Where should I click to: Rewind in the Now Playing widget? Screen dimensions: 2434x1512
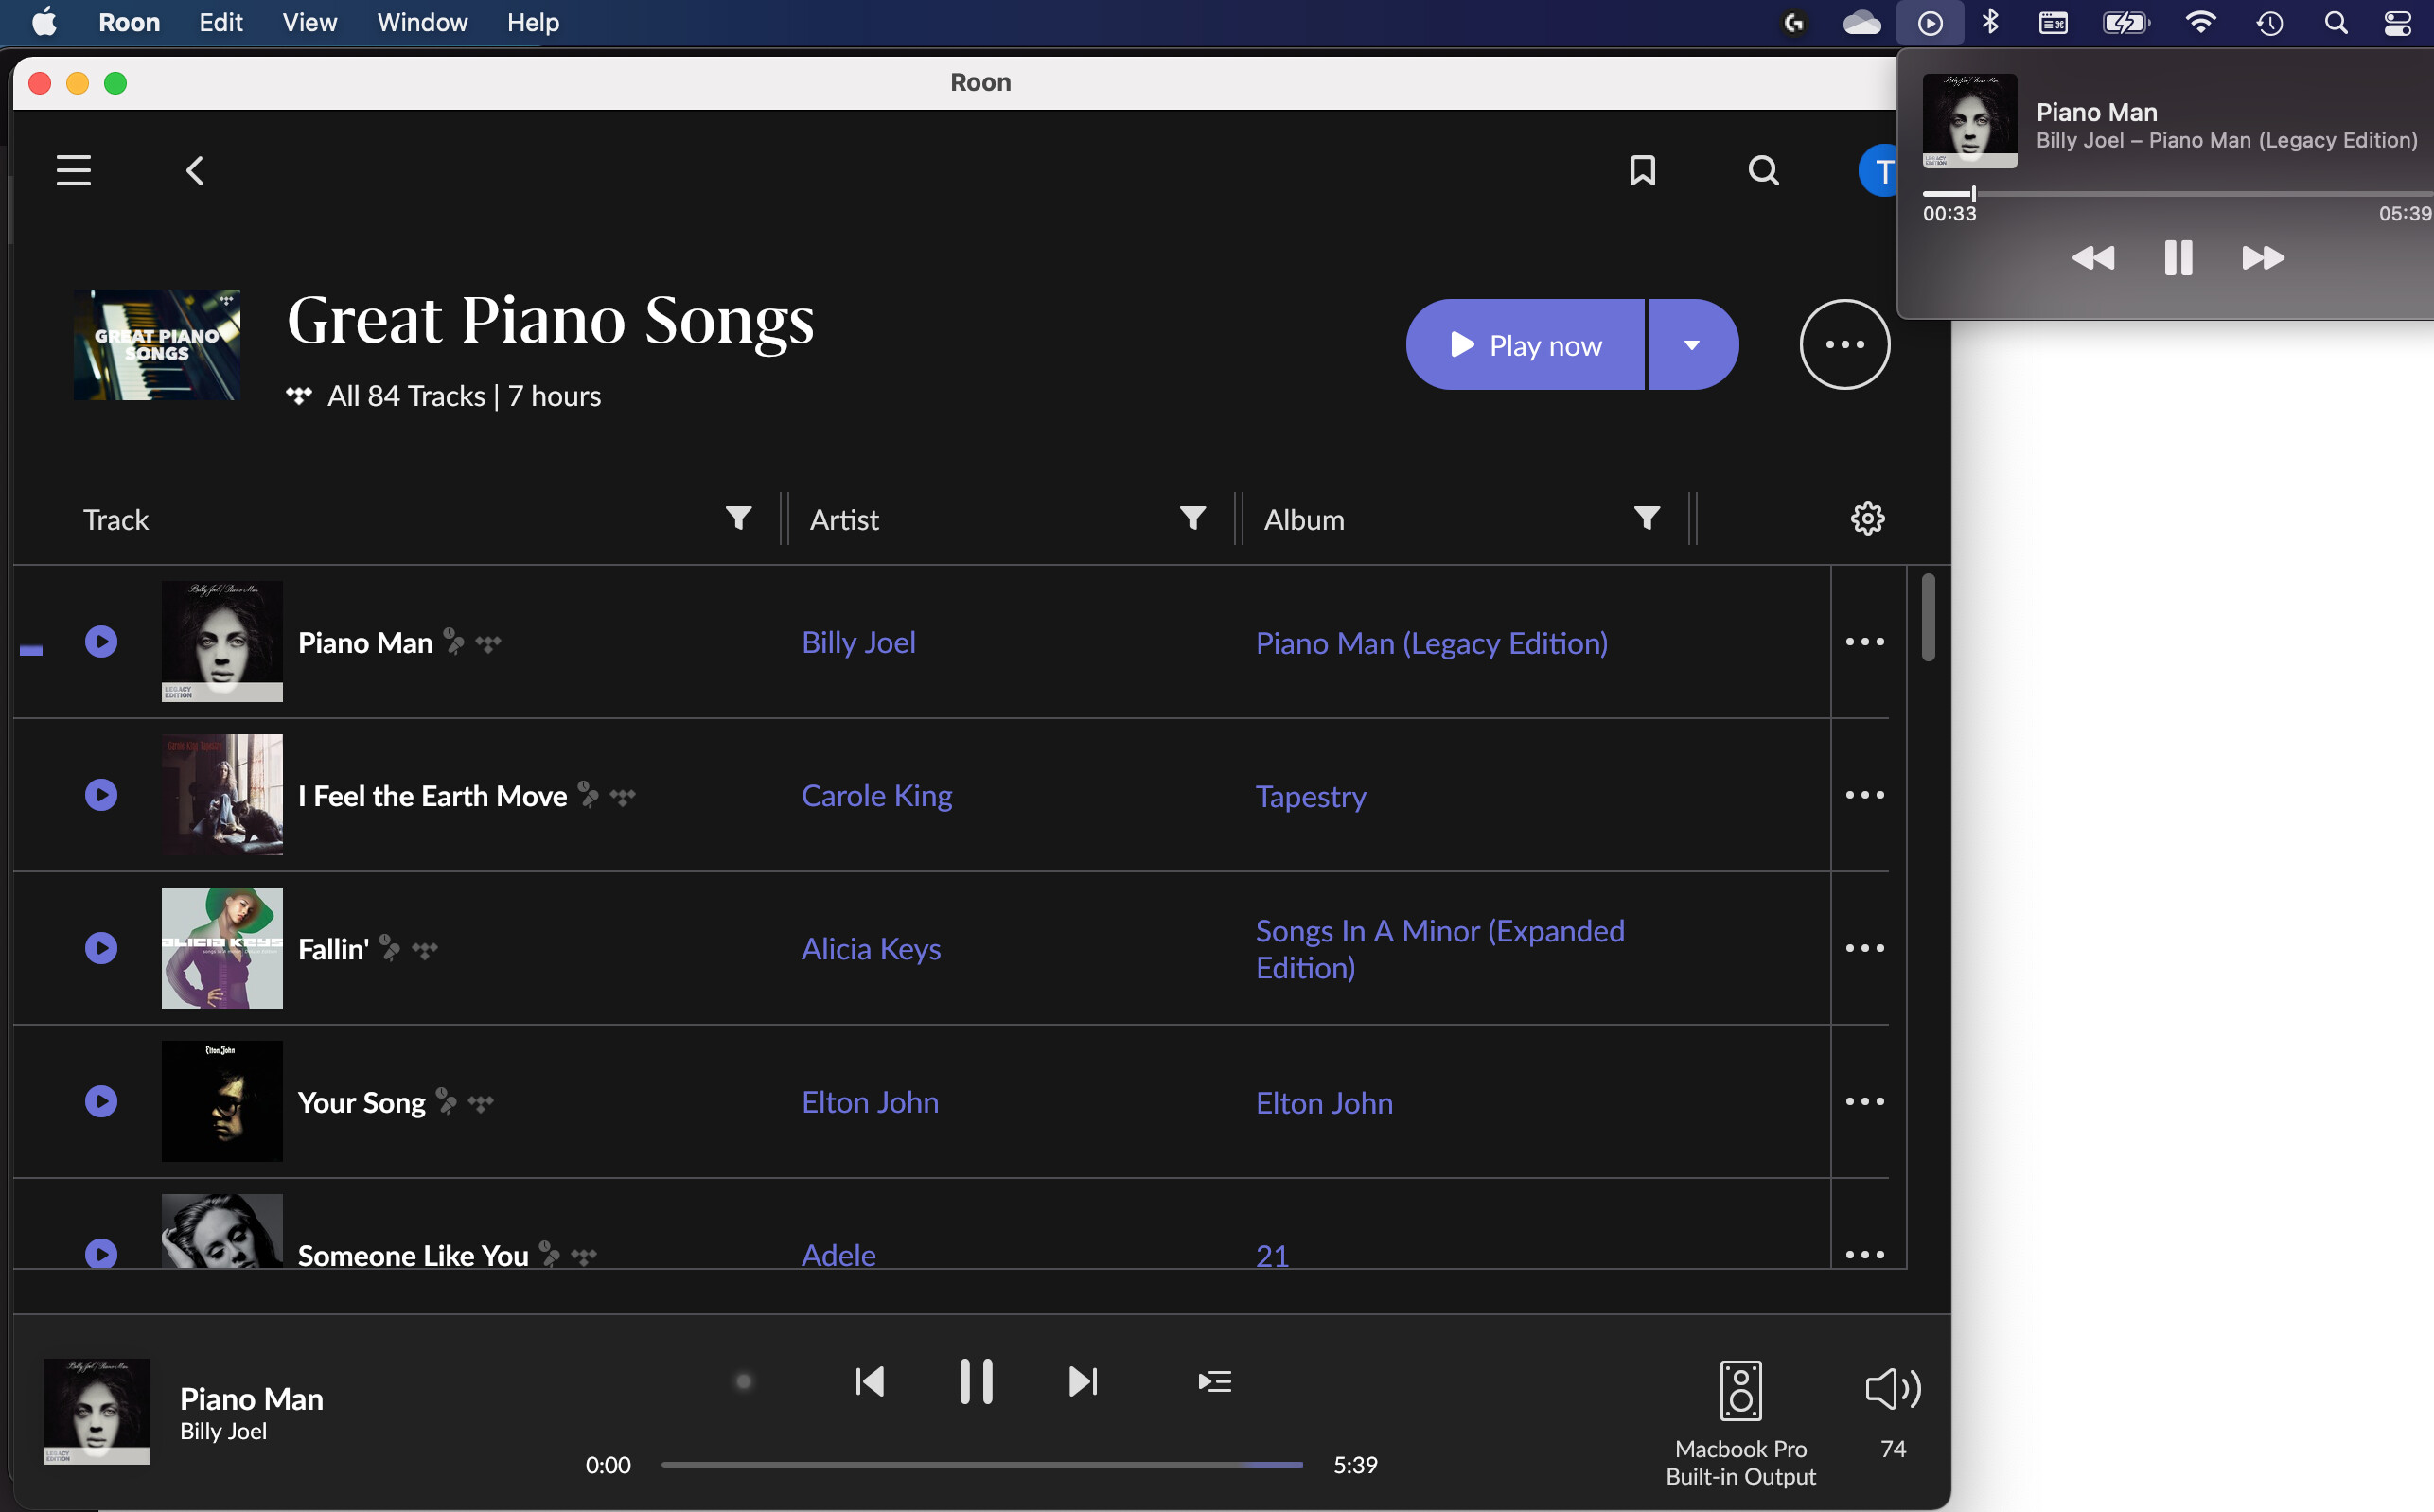tap(2093, 258)
